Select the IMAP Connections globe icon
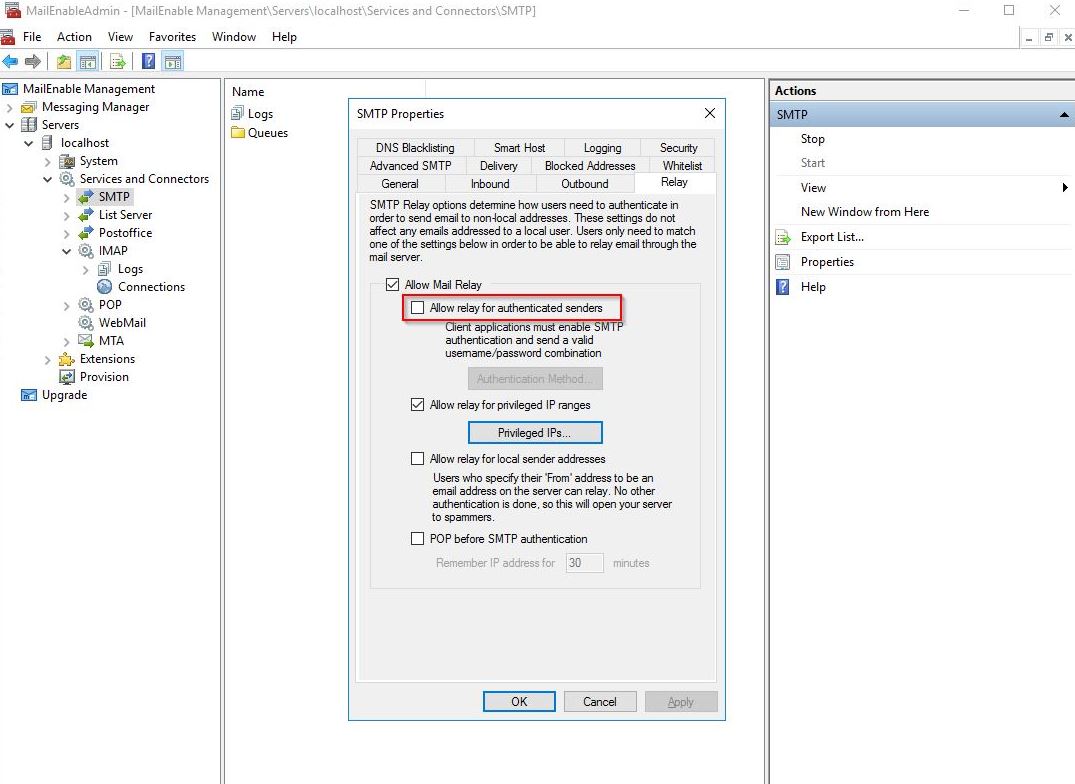 105,287
